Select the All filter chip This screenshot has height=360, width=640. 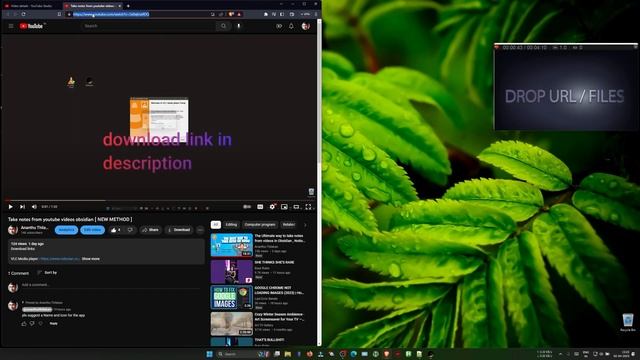coord(216,224)
